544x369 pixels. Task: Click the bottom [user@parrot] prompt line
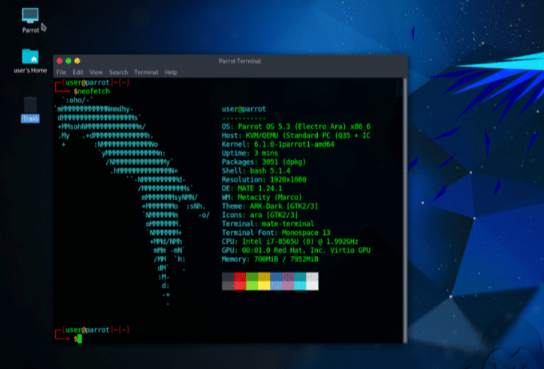coord(92,330)
